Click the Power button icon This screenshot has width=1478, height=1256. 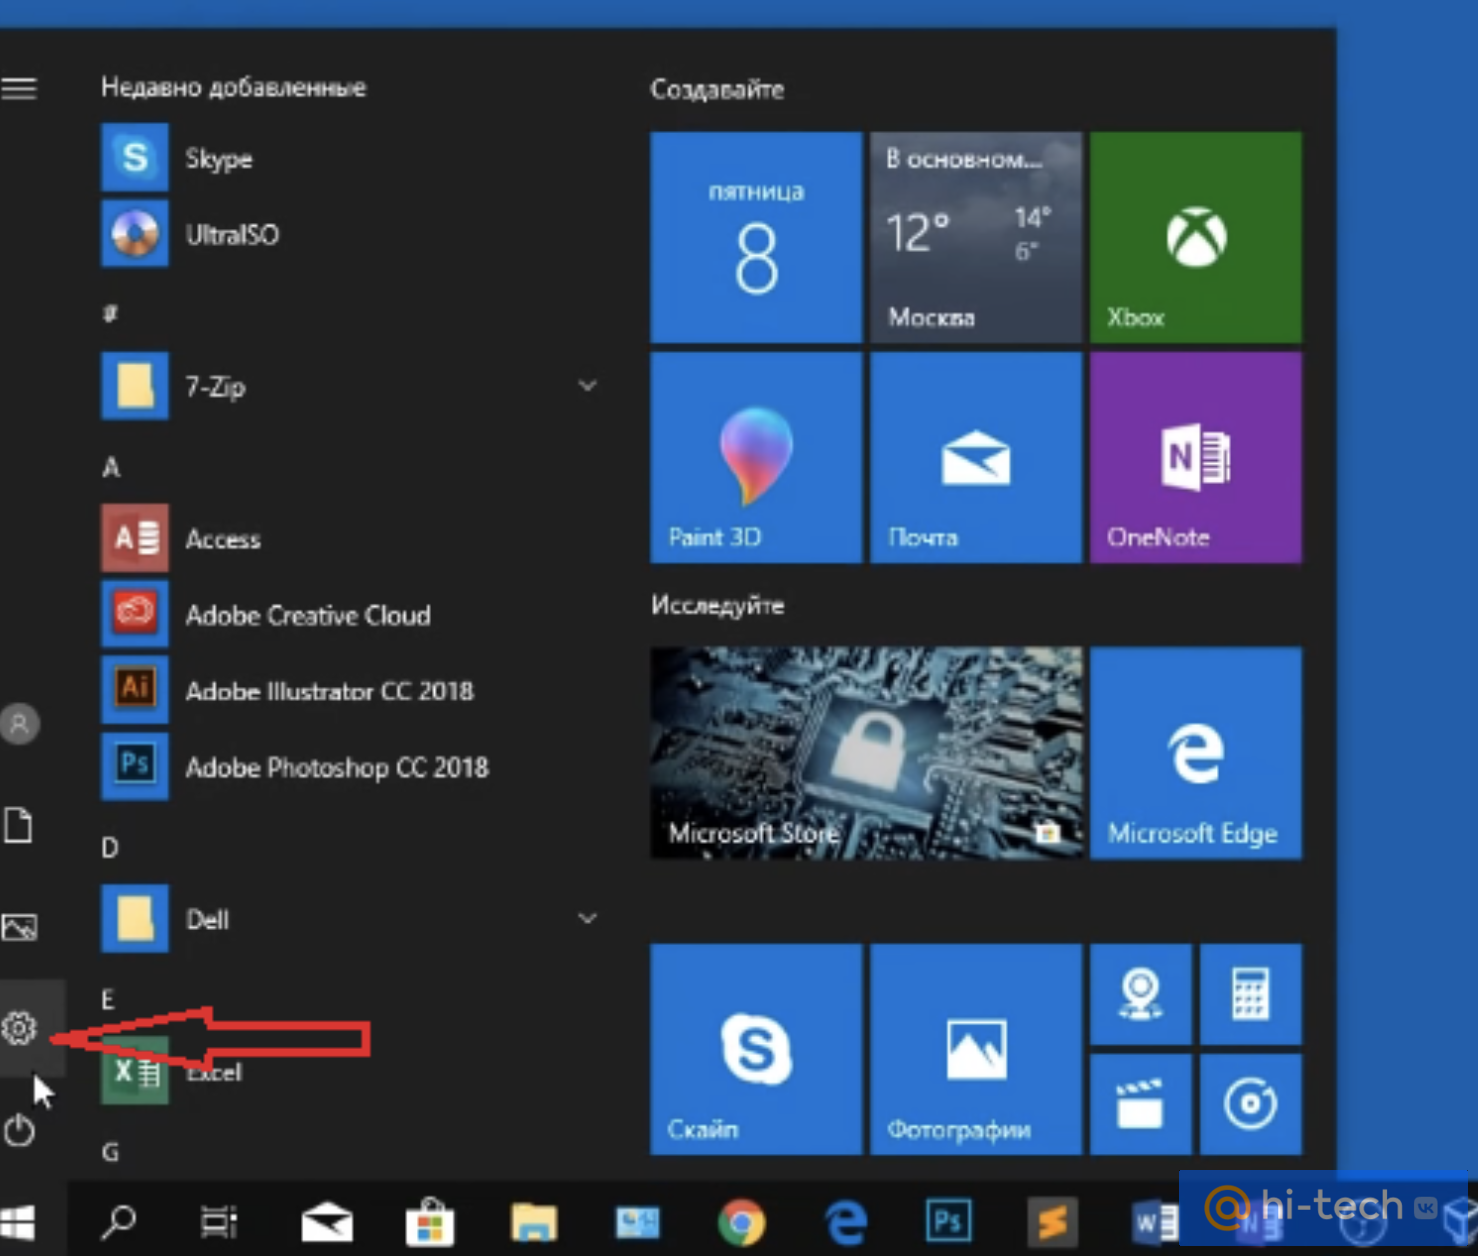pos(19,1131)
